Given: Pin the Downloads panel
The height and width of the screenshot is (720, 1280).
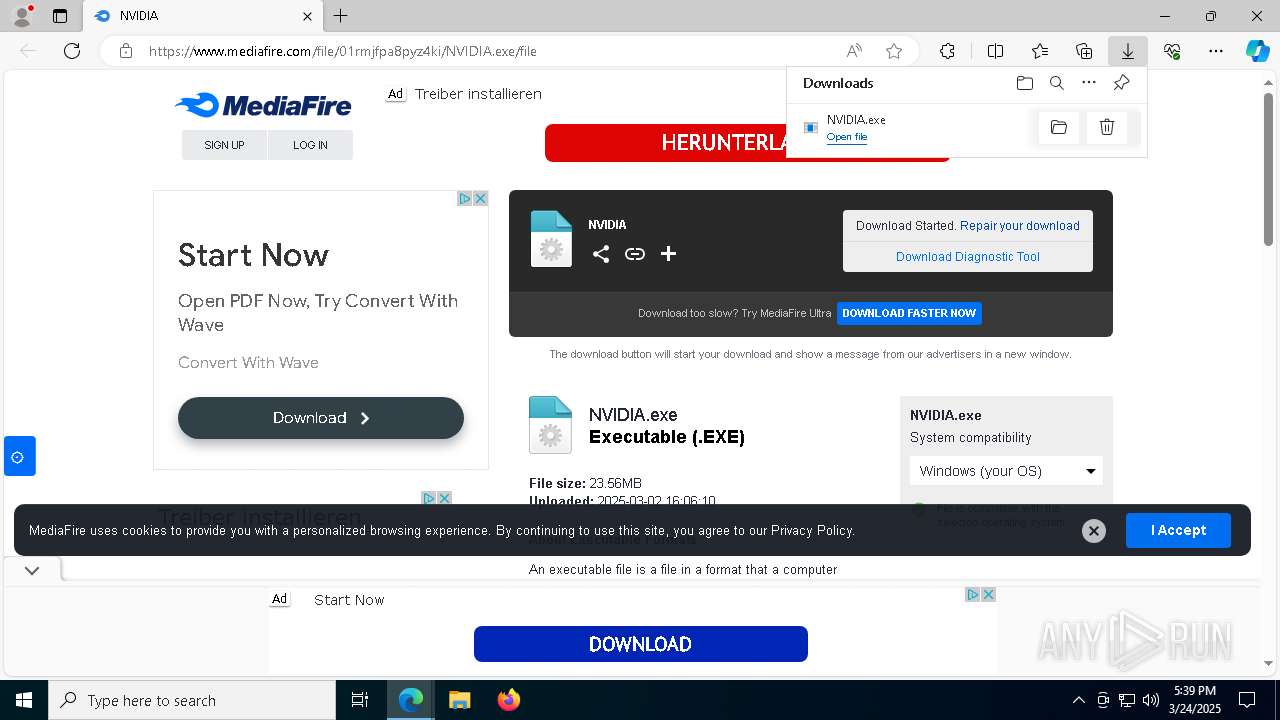Looking at the screenshot, I should click(x=1121, y=83).
